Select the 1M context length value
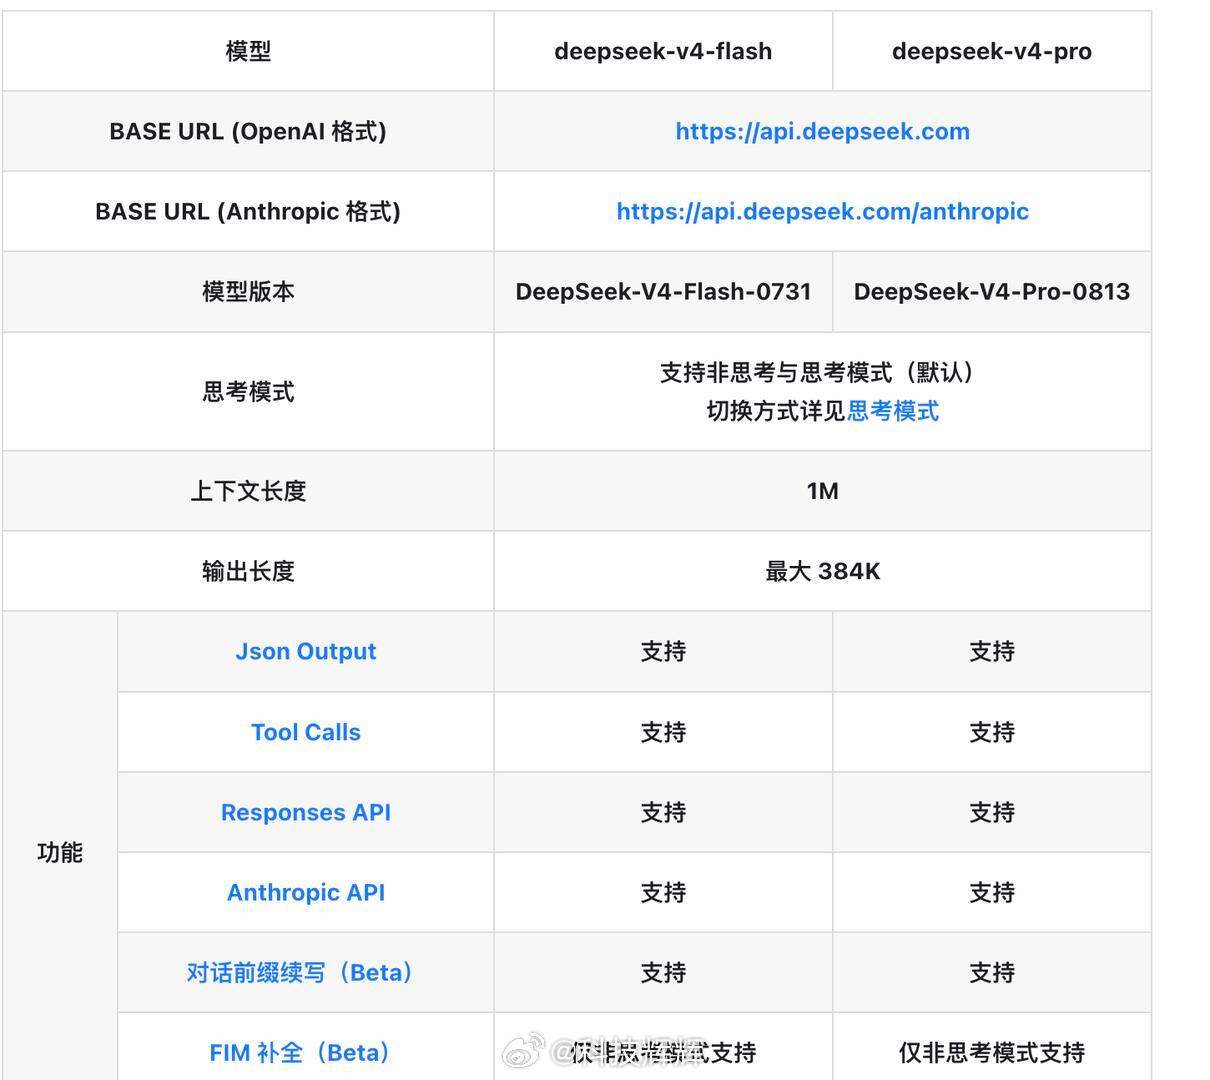 tap(822, 491)
